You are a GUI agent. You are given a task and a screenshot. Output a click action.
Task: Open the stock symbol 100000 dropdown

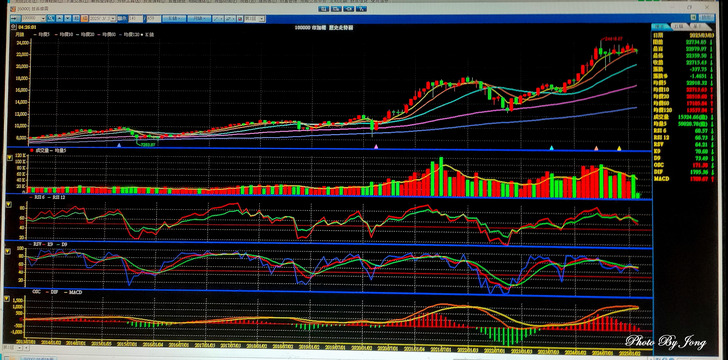point(43,19)
